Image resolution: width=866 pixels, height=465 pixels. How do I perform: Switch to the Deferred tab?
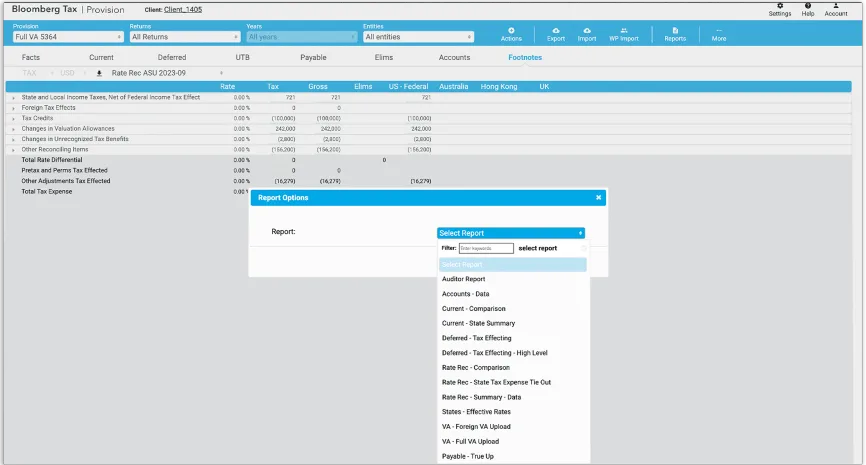coord(172,57)
